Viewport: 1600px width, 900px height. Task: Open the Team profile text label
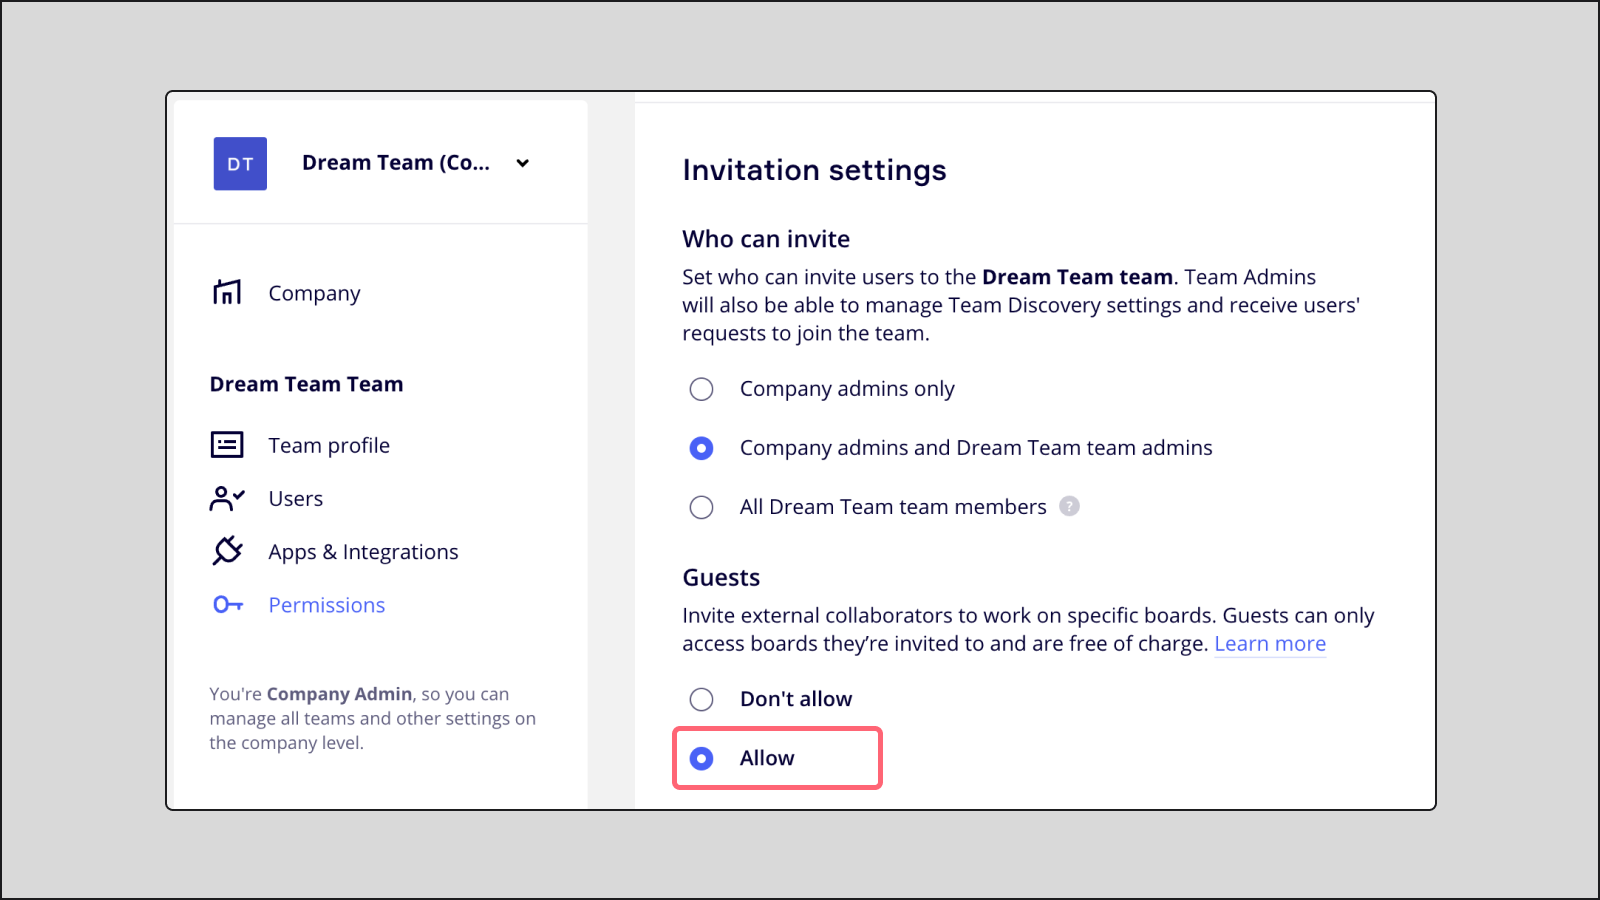(329, 445)
